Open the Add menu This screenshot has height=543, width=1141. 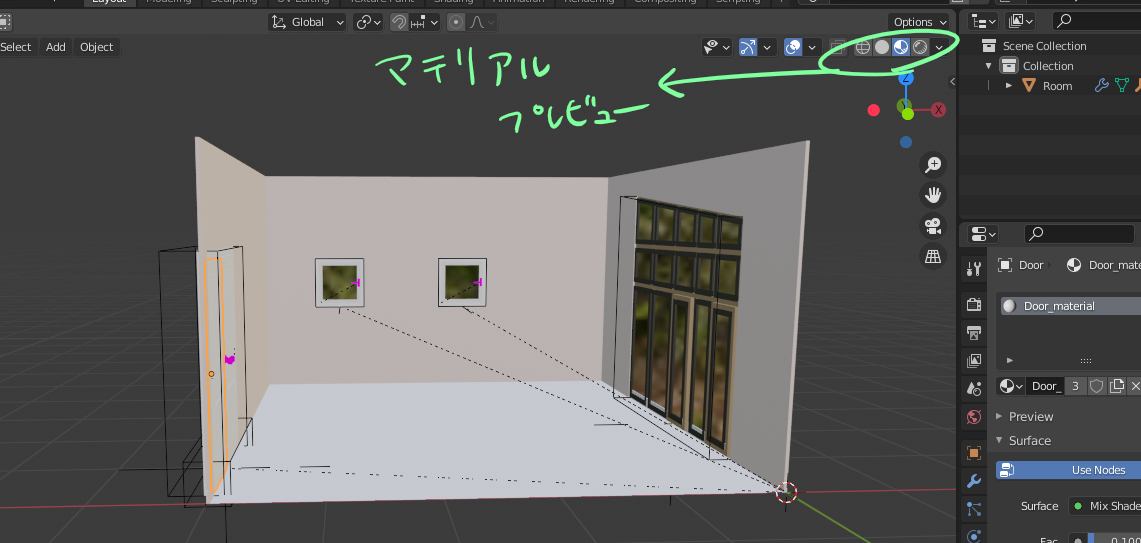(55, 47)
